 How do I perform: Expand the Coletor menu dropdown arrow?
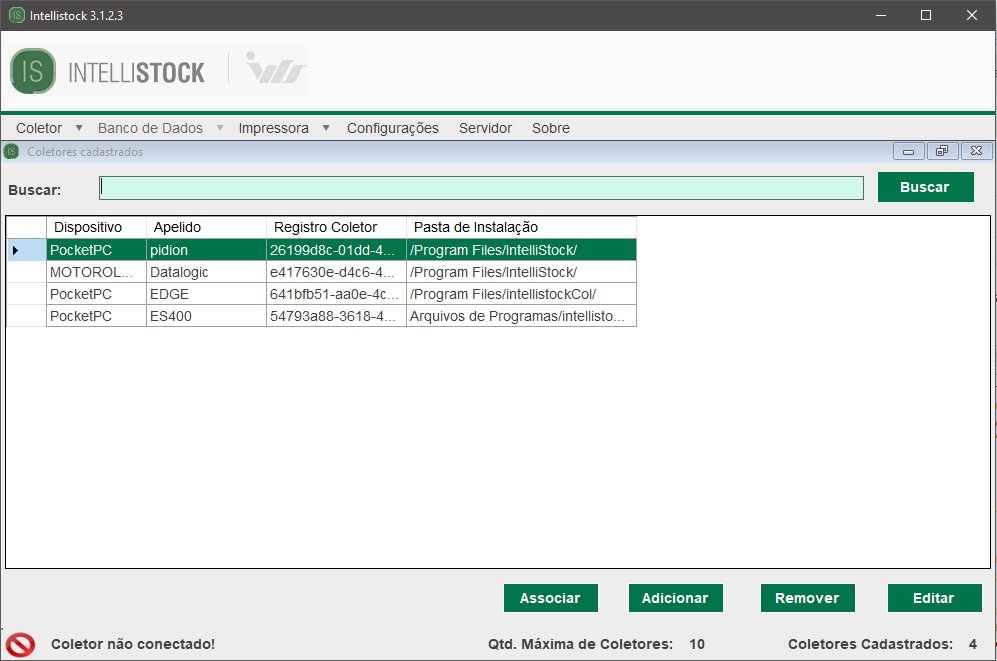click(x=79, y=128)
